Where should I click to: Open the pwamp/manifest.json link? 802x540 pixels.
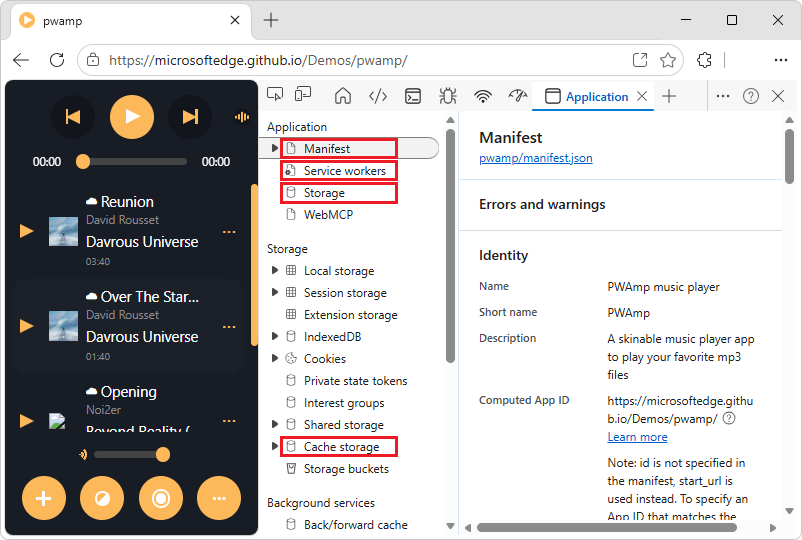pos(536,158)
